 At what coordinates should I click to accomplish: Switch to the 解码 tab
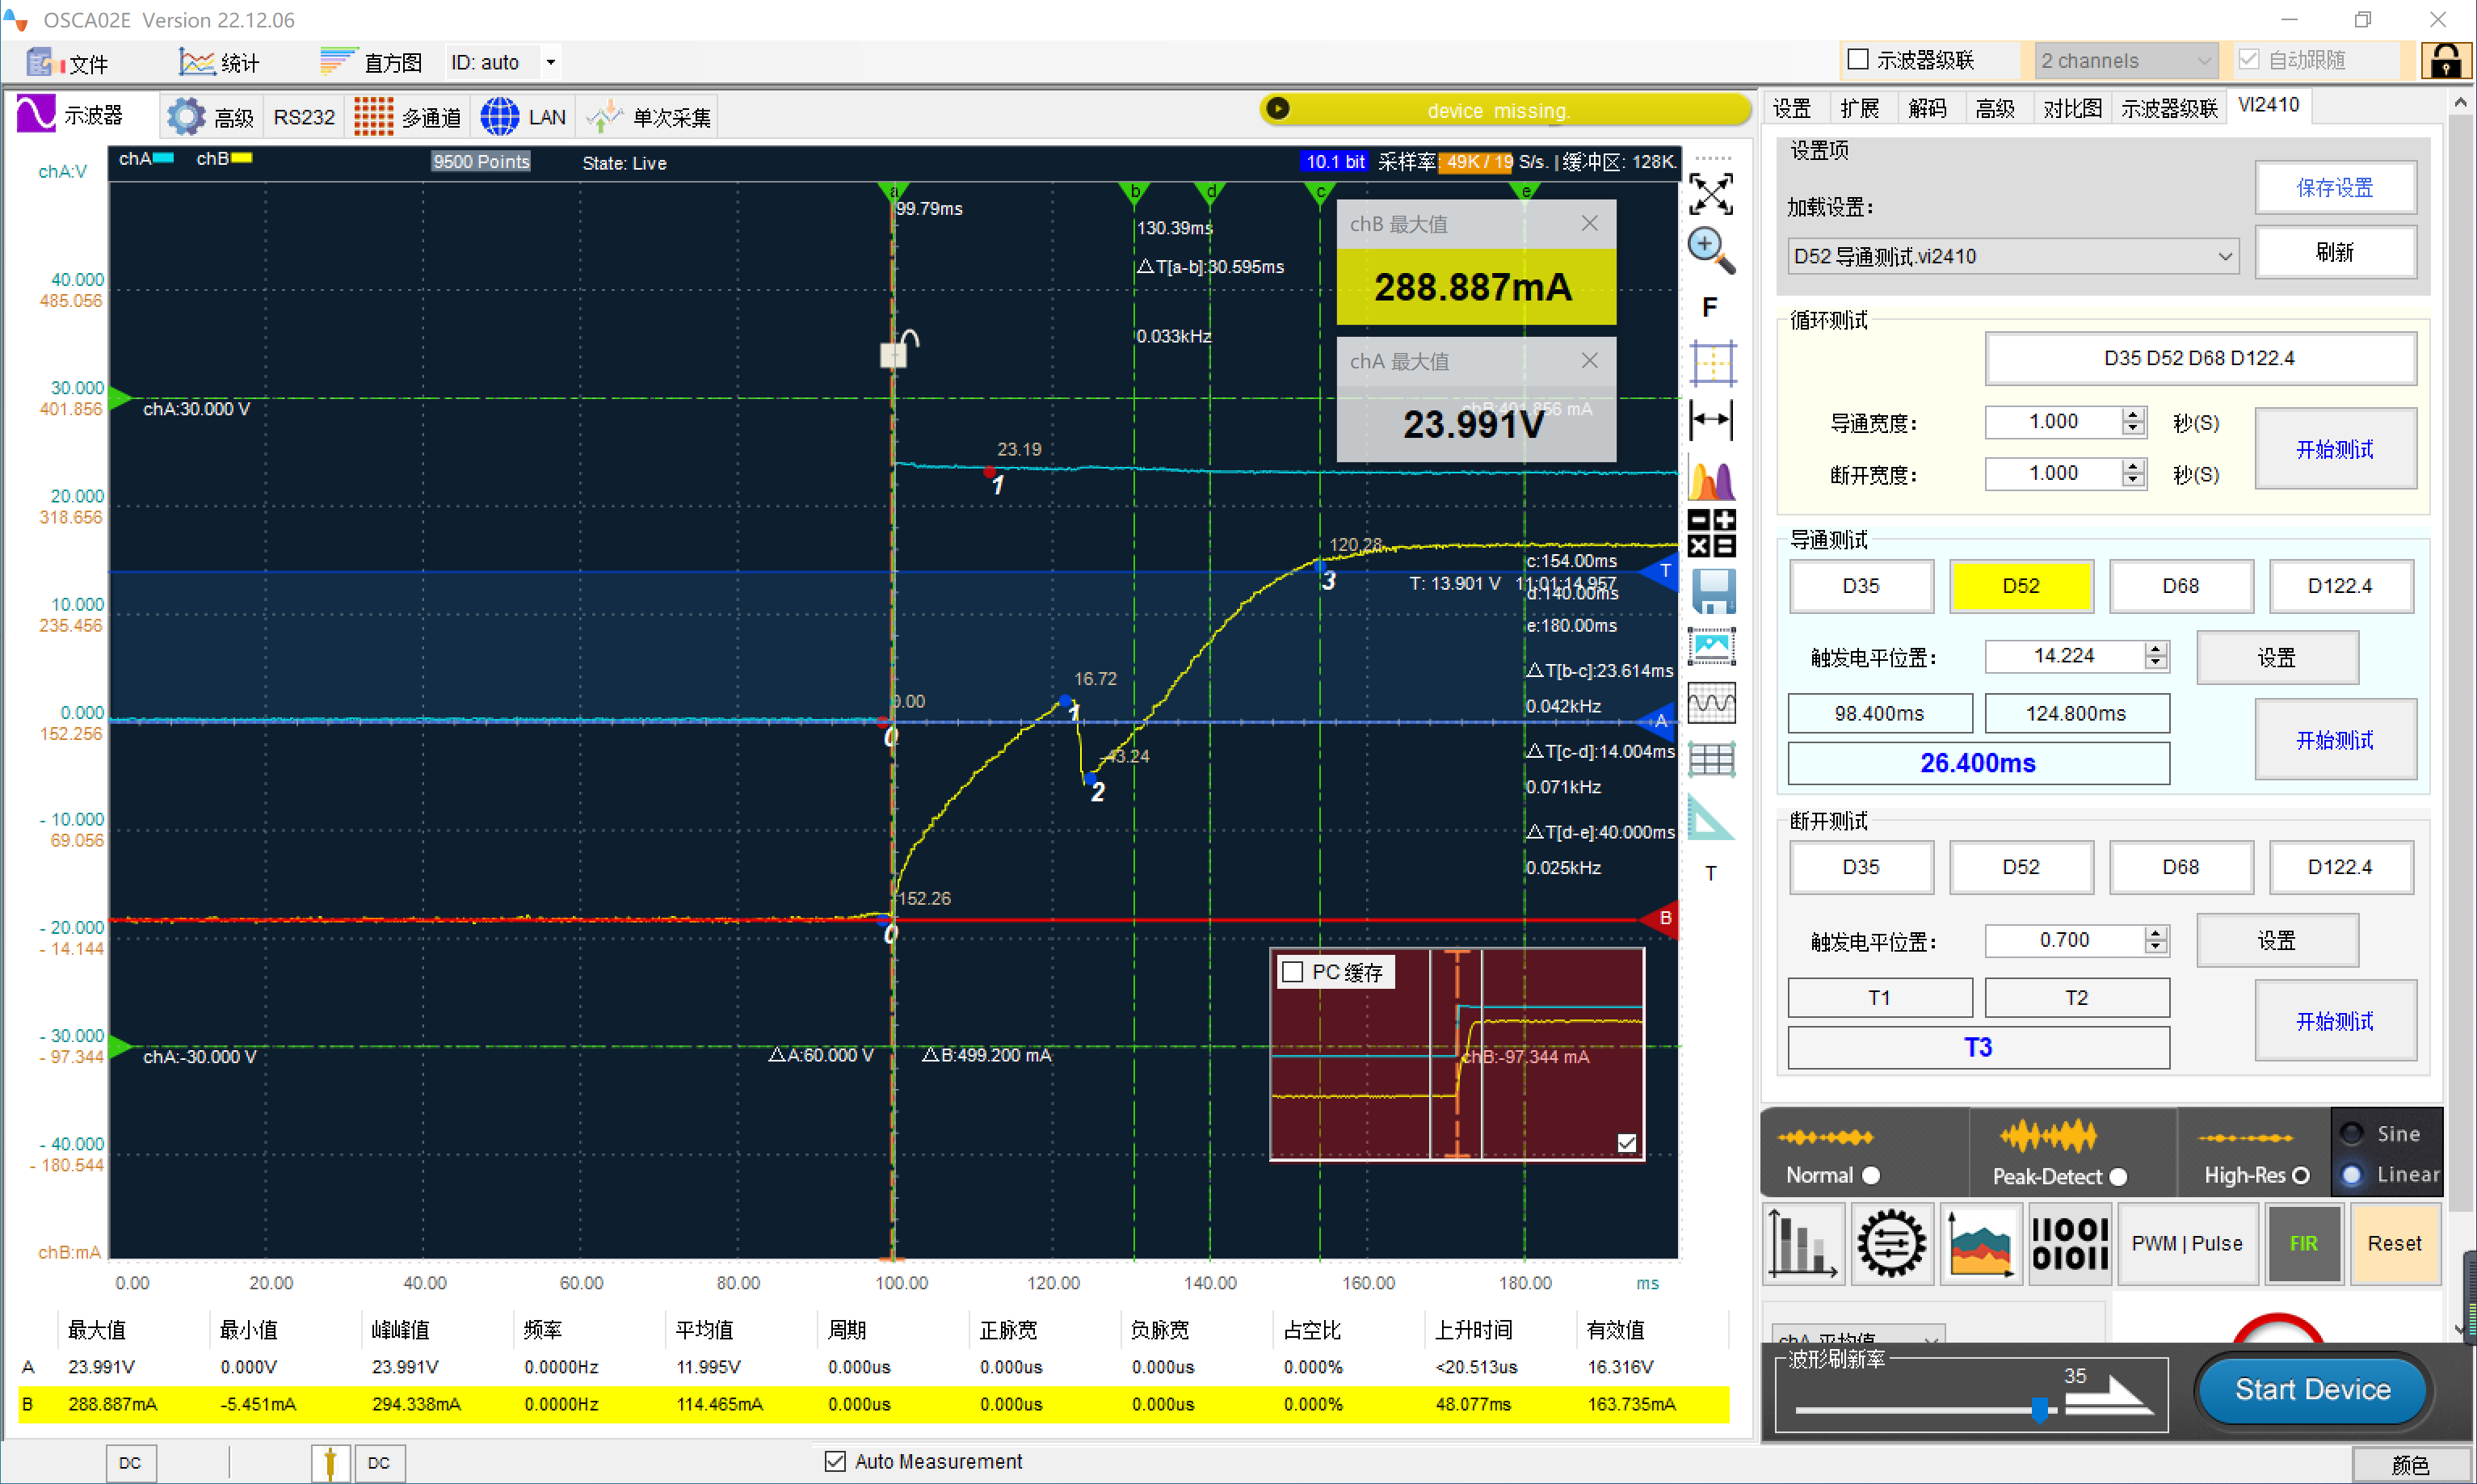1927,108
